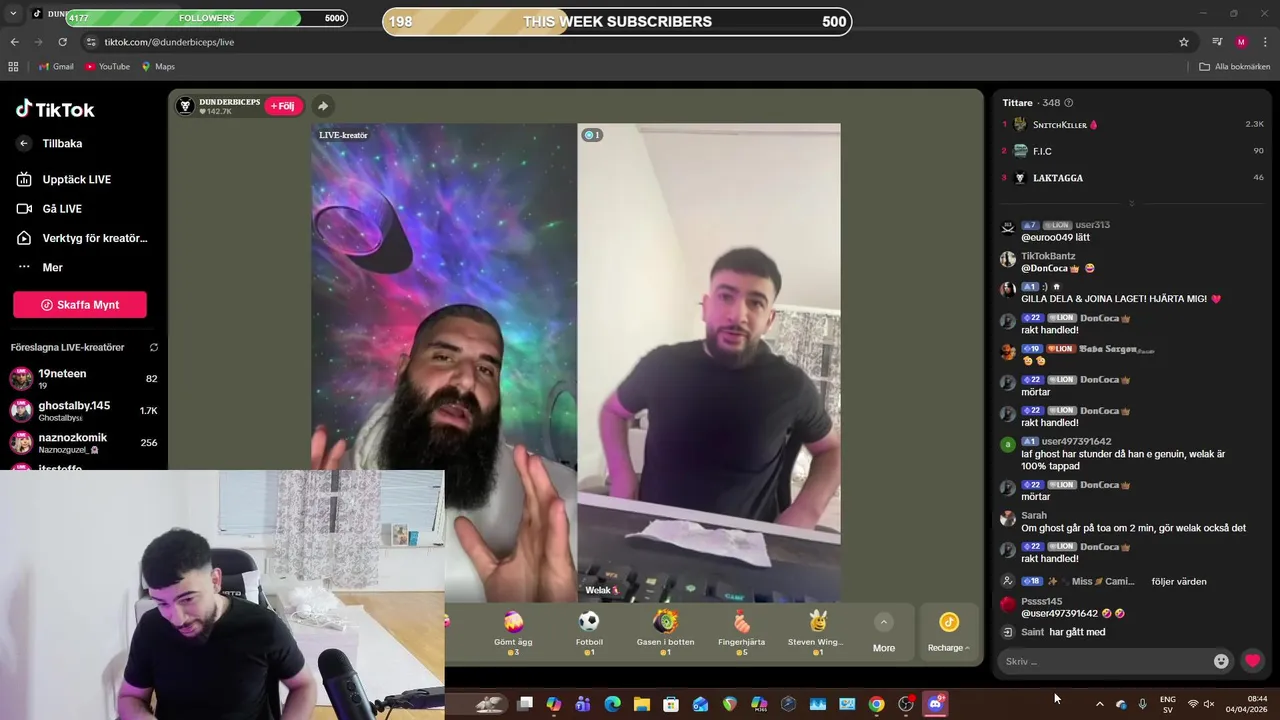The height and width of the screenshot is (720, 1280).
Task: Open the Chrome apps grid shortcut
Action: tap(13, 67)
